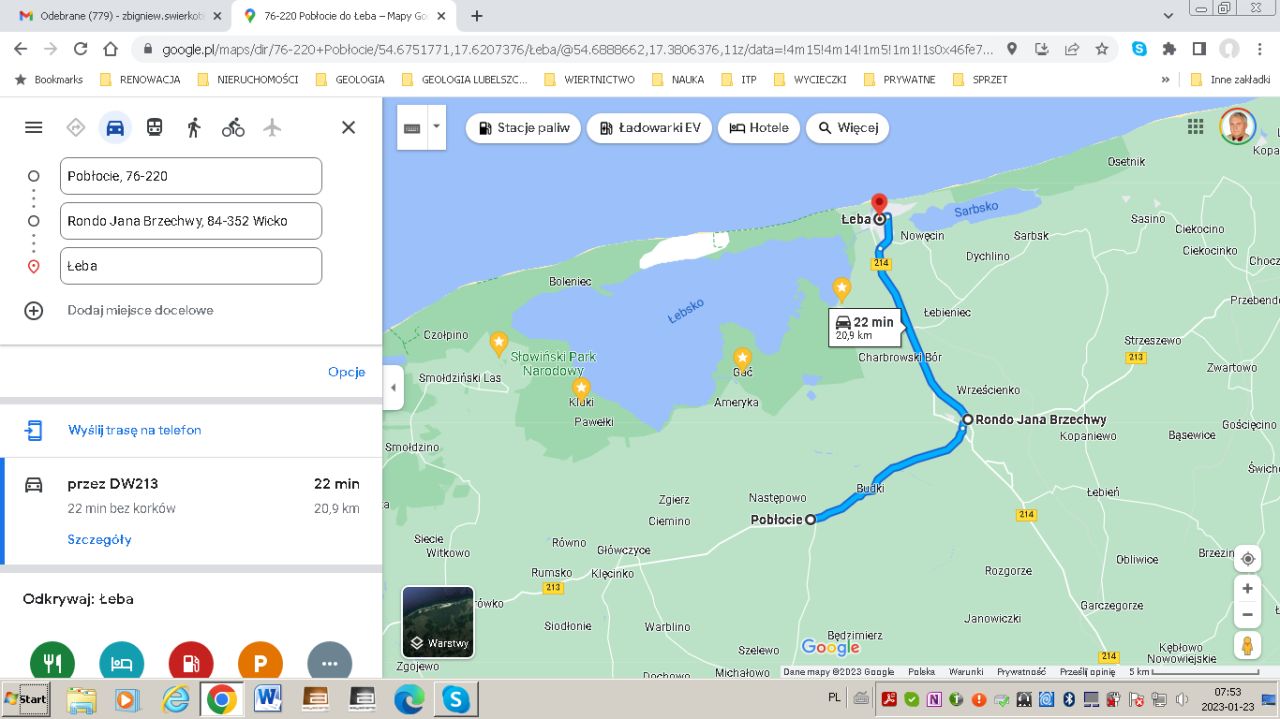Image resolution: width=1280 pixels, height=719 pixels.
Task: Open the keyboard input tool dropdown arrow
Action: 436,127
